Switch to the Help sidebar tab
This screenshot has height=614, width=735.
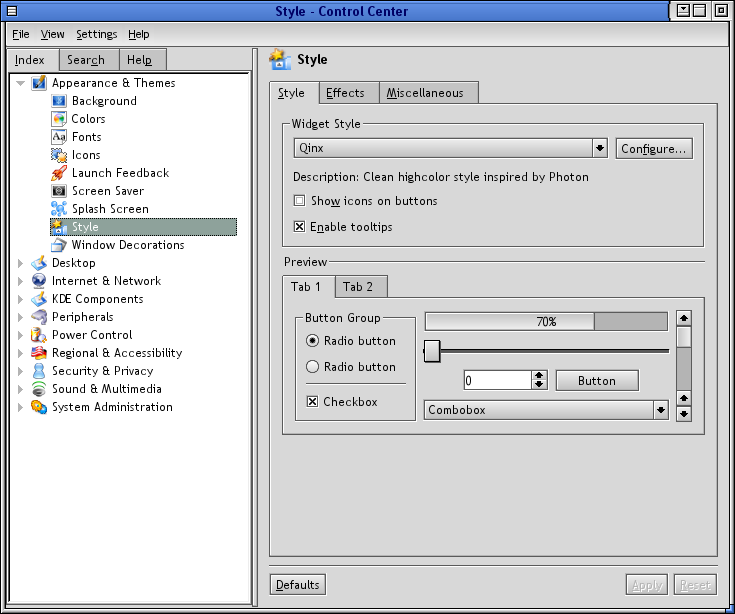(x=142, y=60)
